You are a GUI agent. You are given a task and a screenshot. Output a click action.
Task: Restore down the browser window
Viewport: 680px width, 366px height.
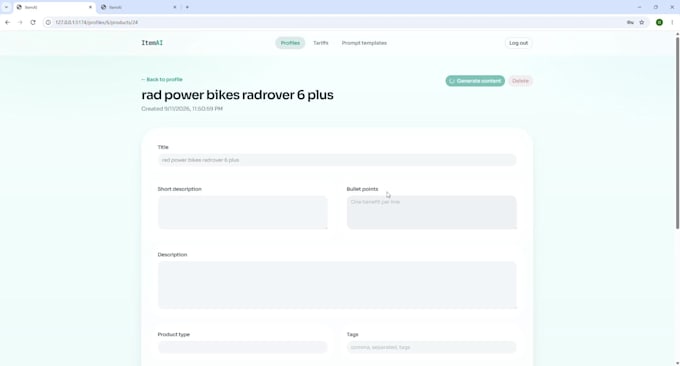tap(656, 7)
